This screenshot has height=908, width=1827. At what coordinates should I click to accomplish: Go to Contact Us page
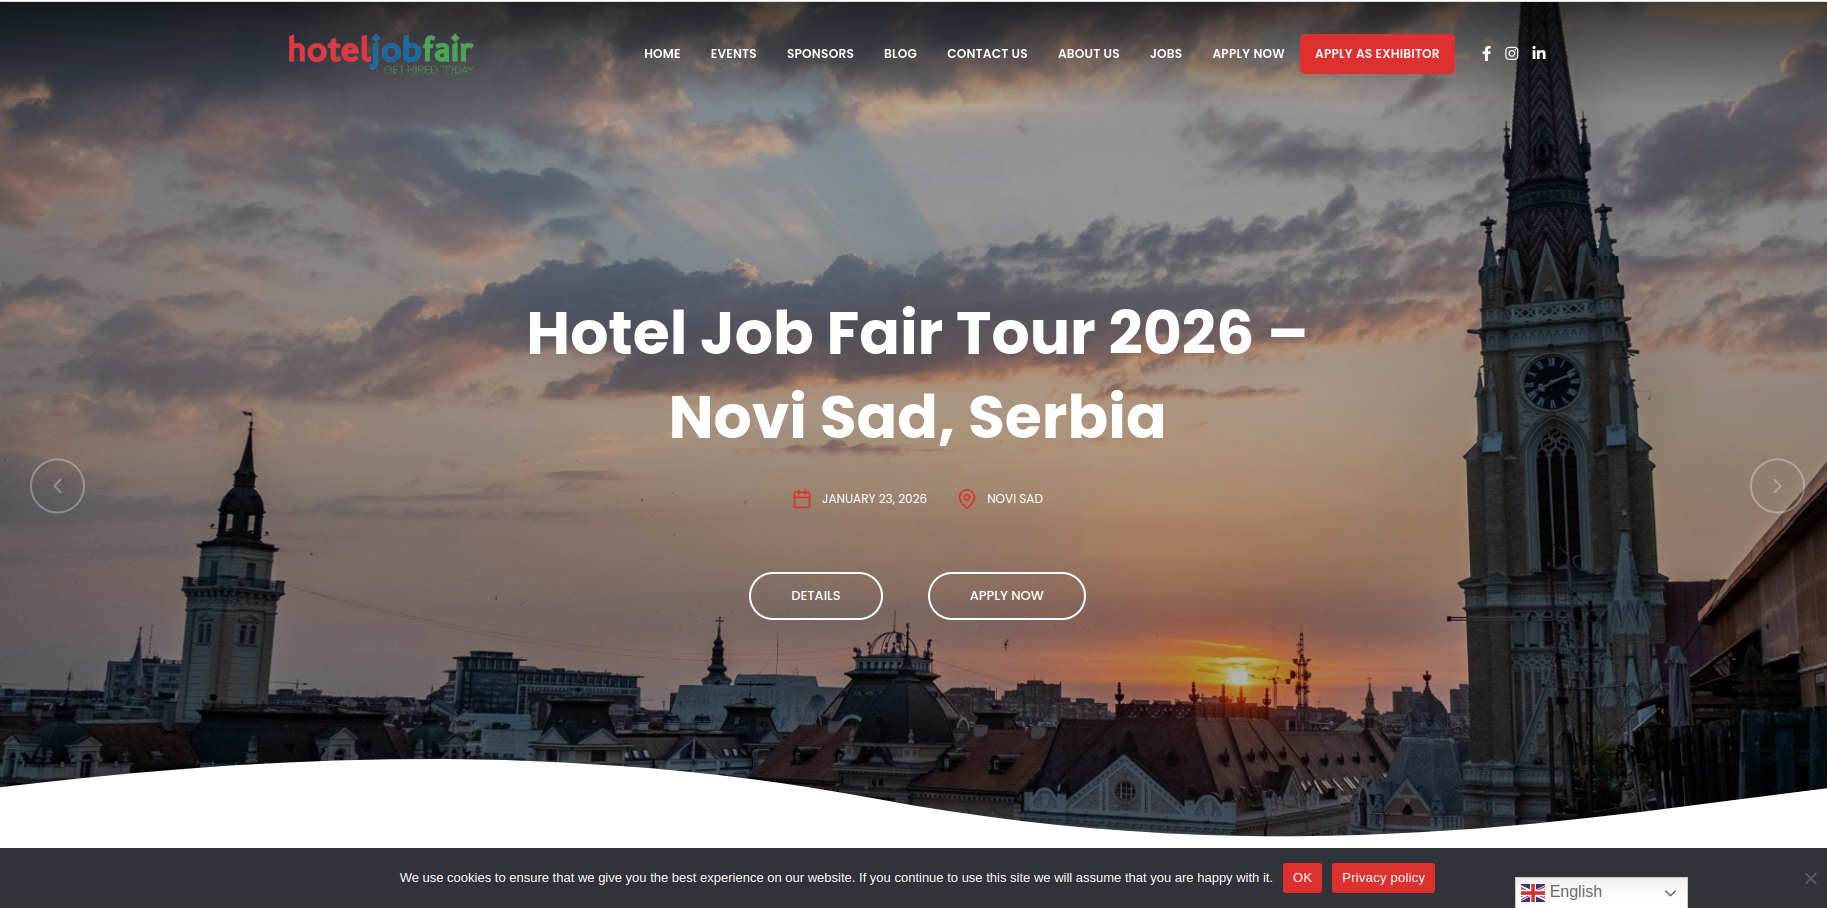pos(987,54)
